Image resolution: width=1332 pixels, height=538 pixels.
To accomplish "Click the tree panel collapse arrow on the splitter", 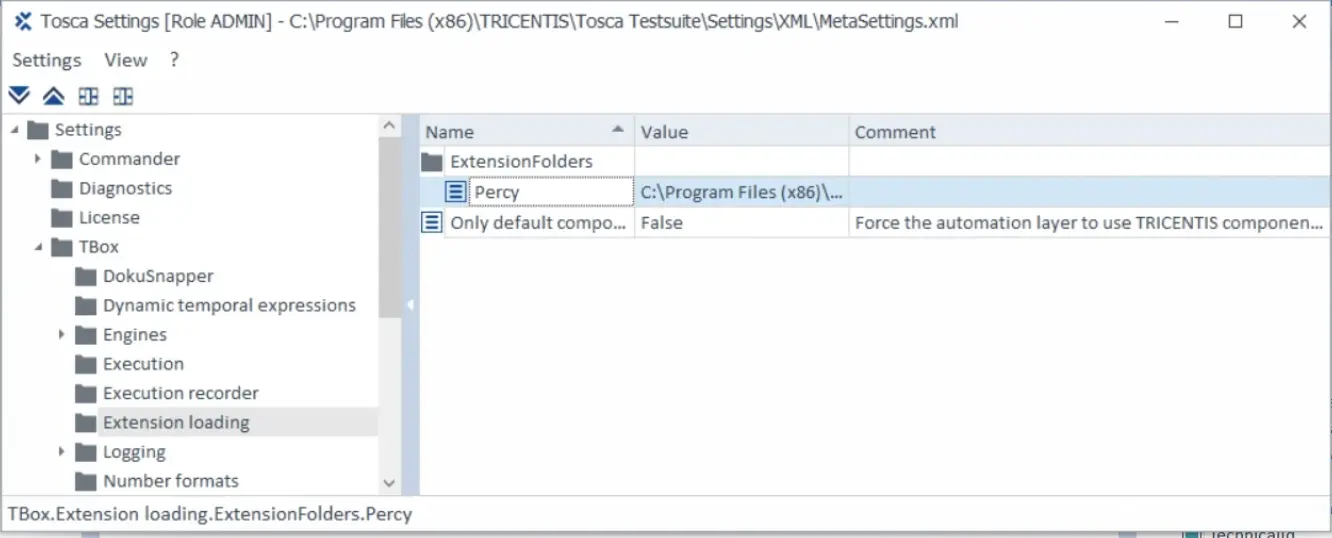I will (410, 305).
